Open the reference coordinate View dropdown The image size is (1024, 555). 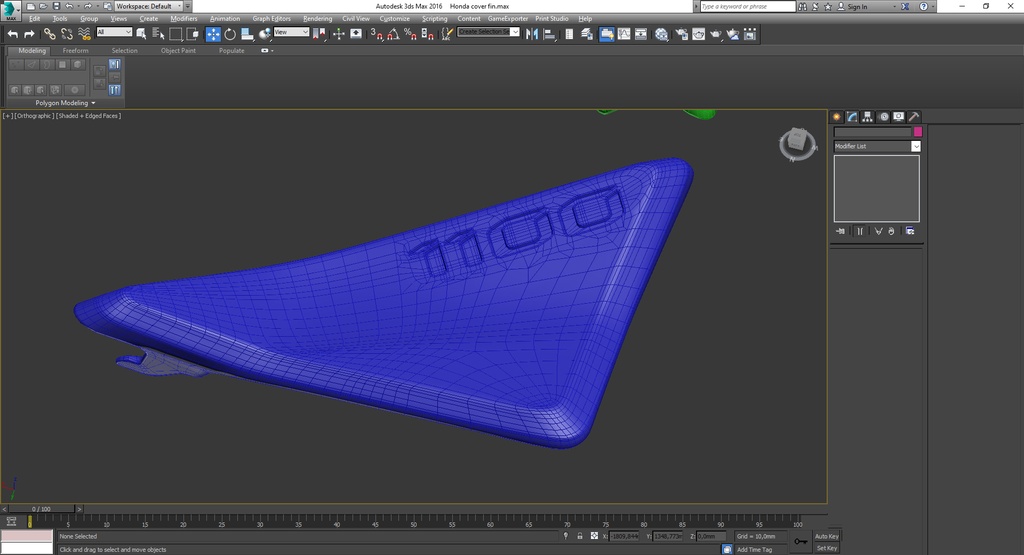point(291,32)
